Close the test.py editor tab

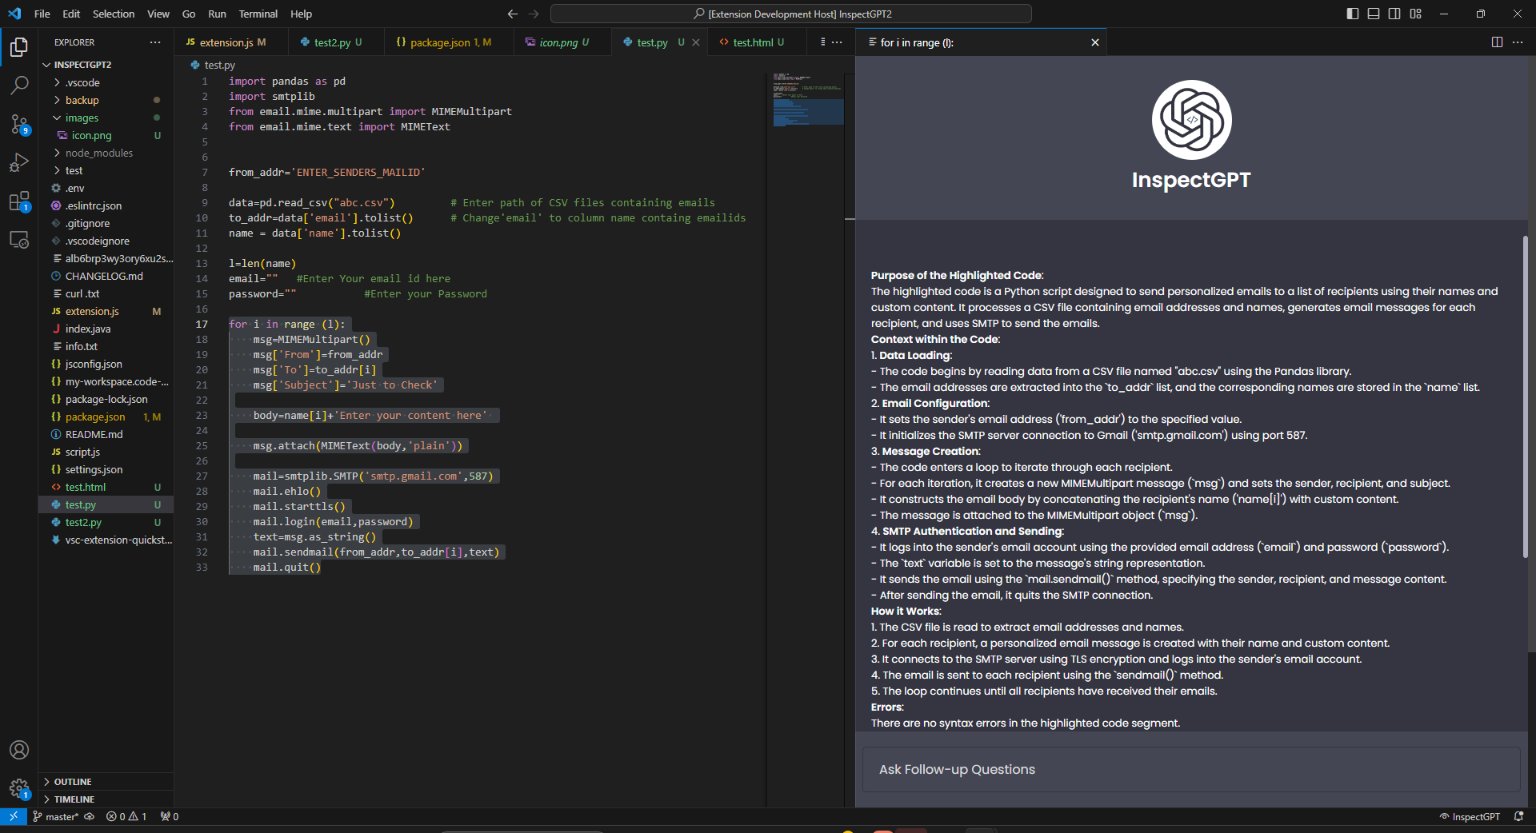tap(696, 42)
